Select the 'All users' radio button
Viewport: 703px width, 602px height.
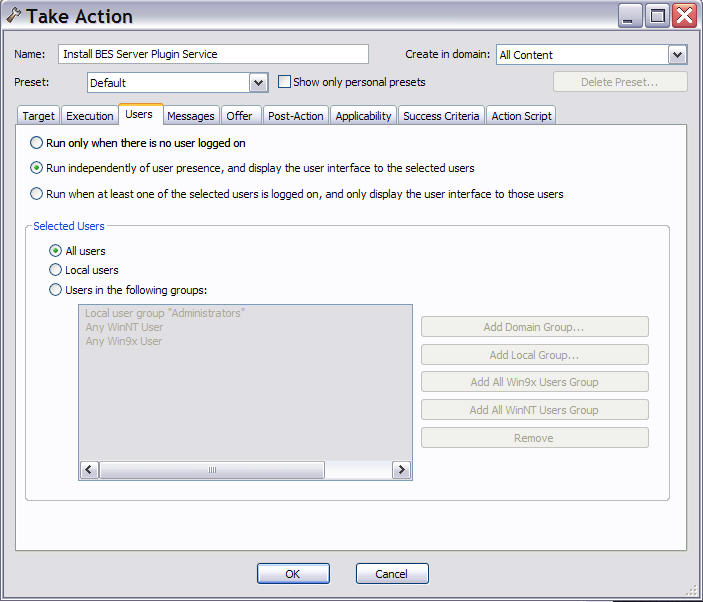click(55, 251)
